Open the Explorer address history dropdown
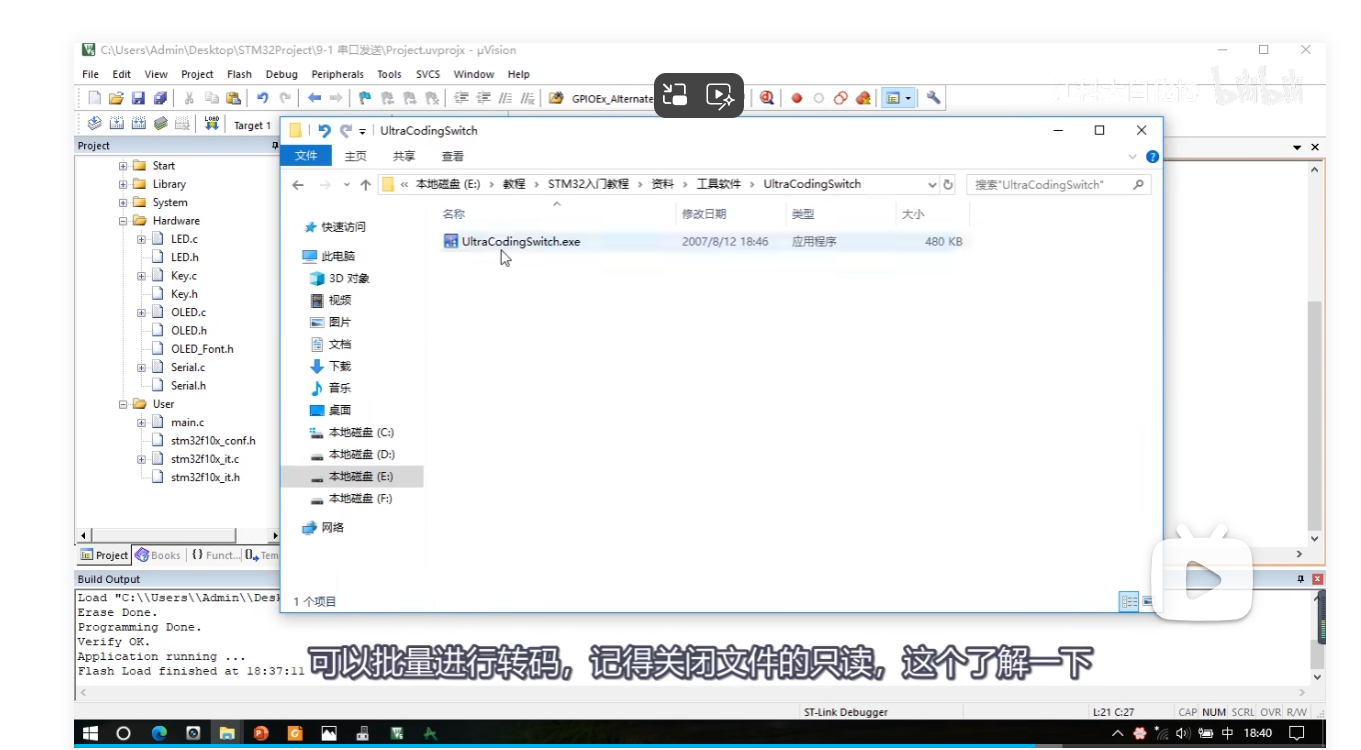Image resolution: width=1361 pixels, height=750 pixels. coord(932,185)
